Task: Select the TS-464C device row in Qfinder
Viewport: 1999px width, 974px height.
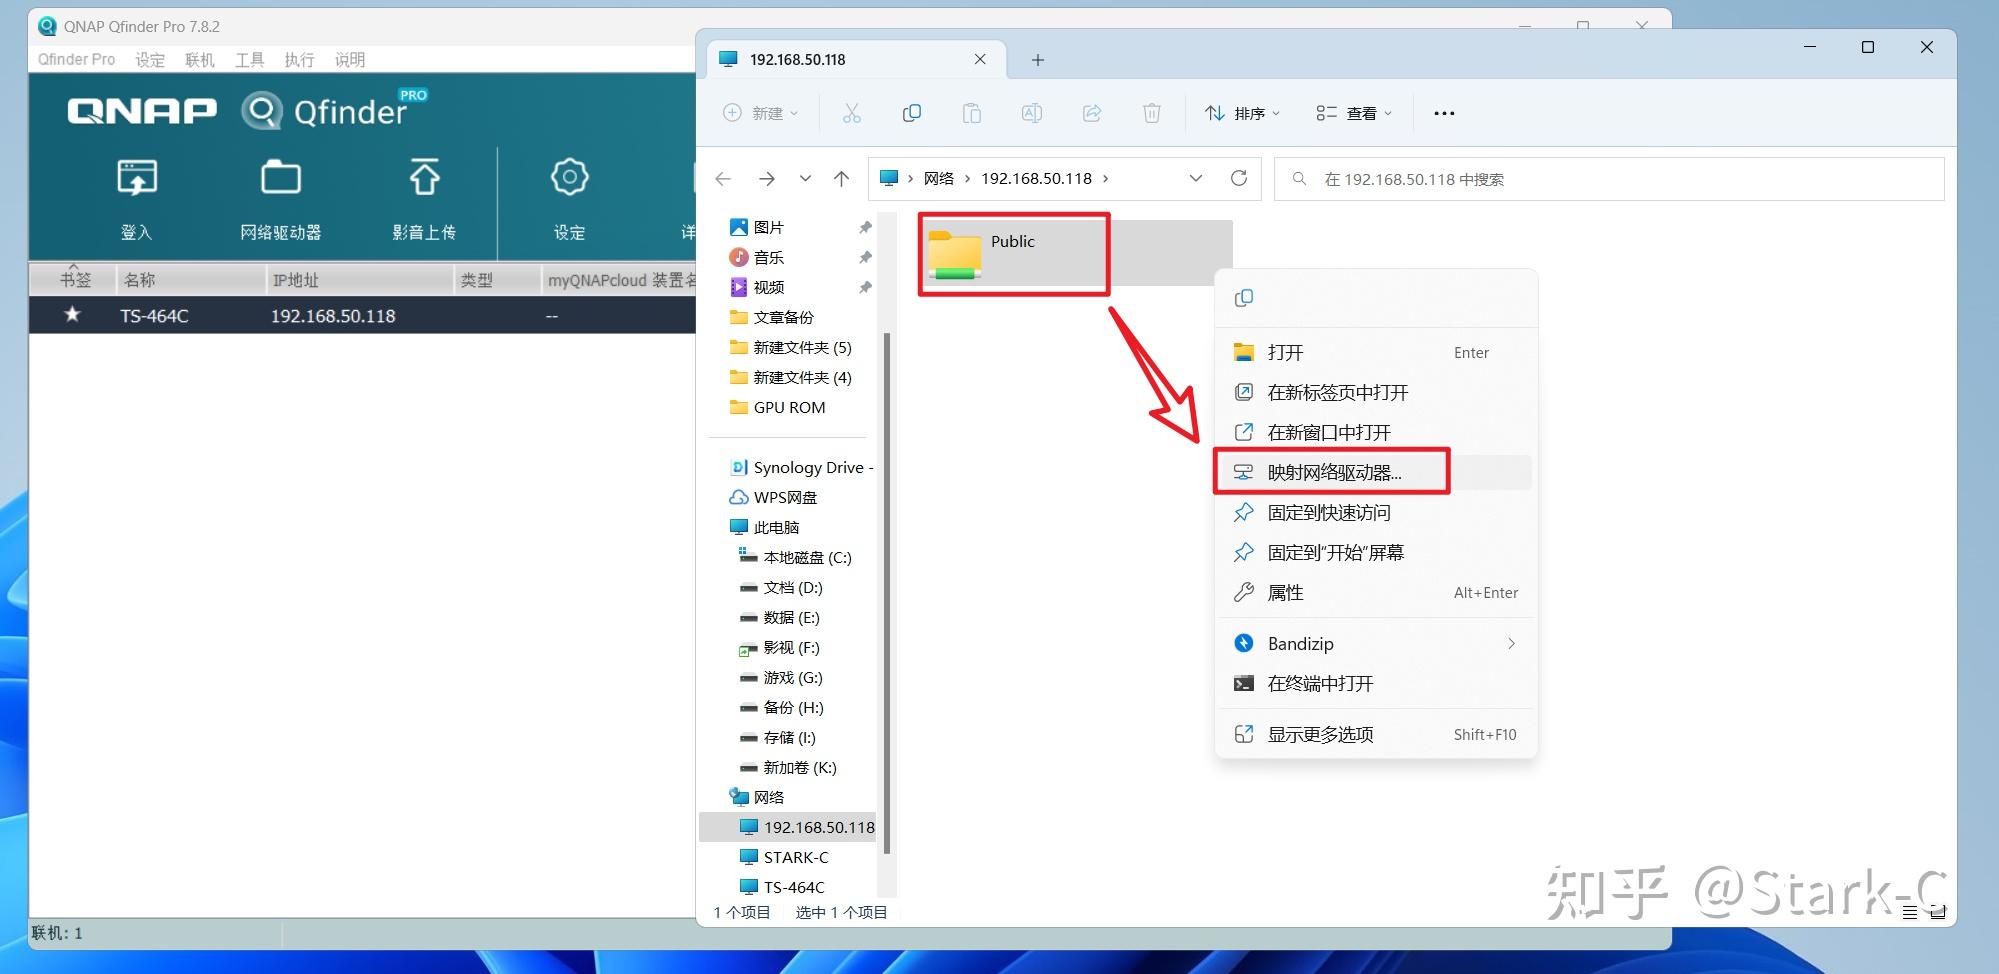Action: pyautogui.click(x=362, y=315)
